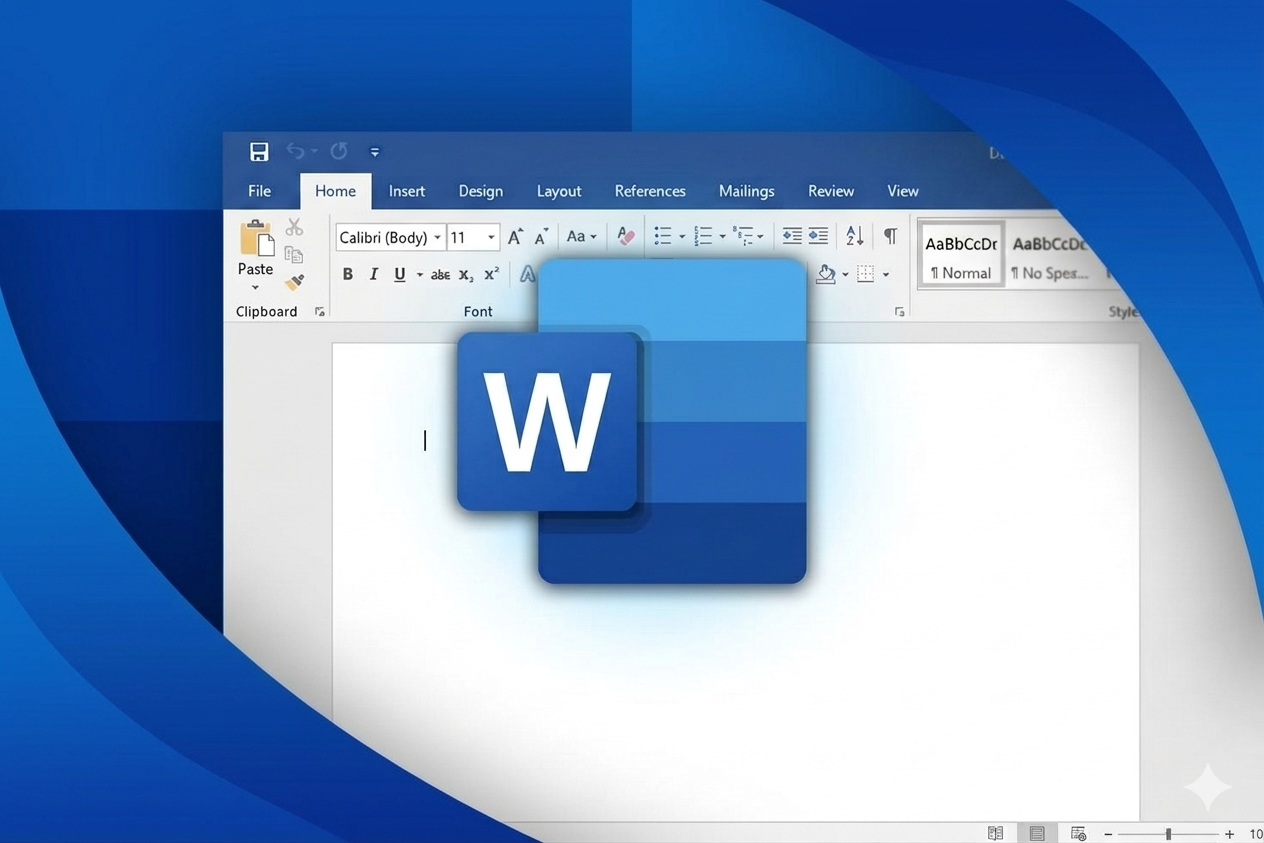Click the Increase Indent icon
Screen dimensions: 1264x843
pyautogui.click(x=818, y=237)
